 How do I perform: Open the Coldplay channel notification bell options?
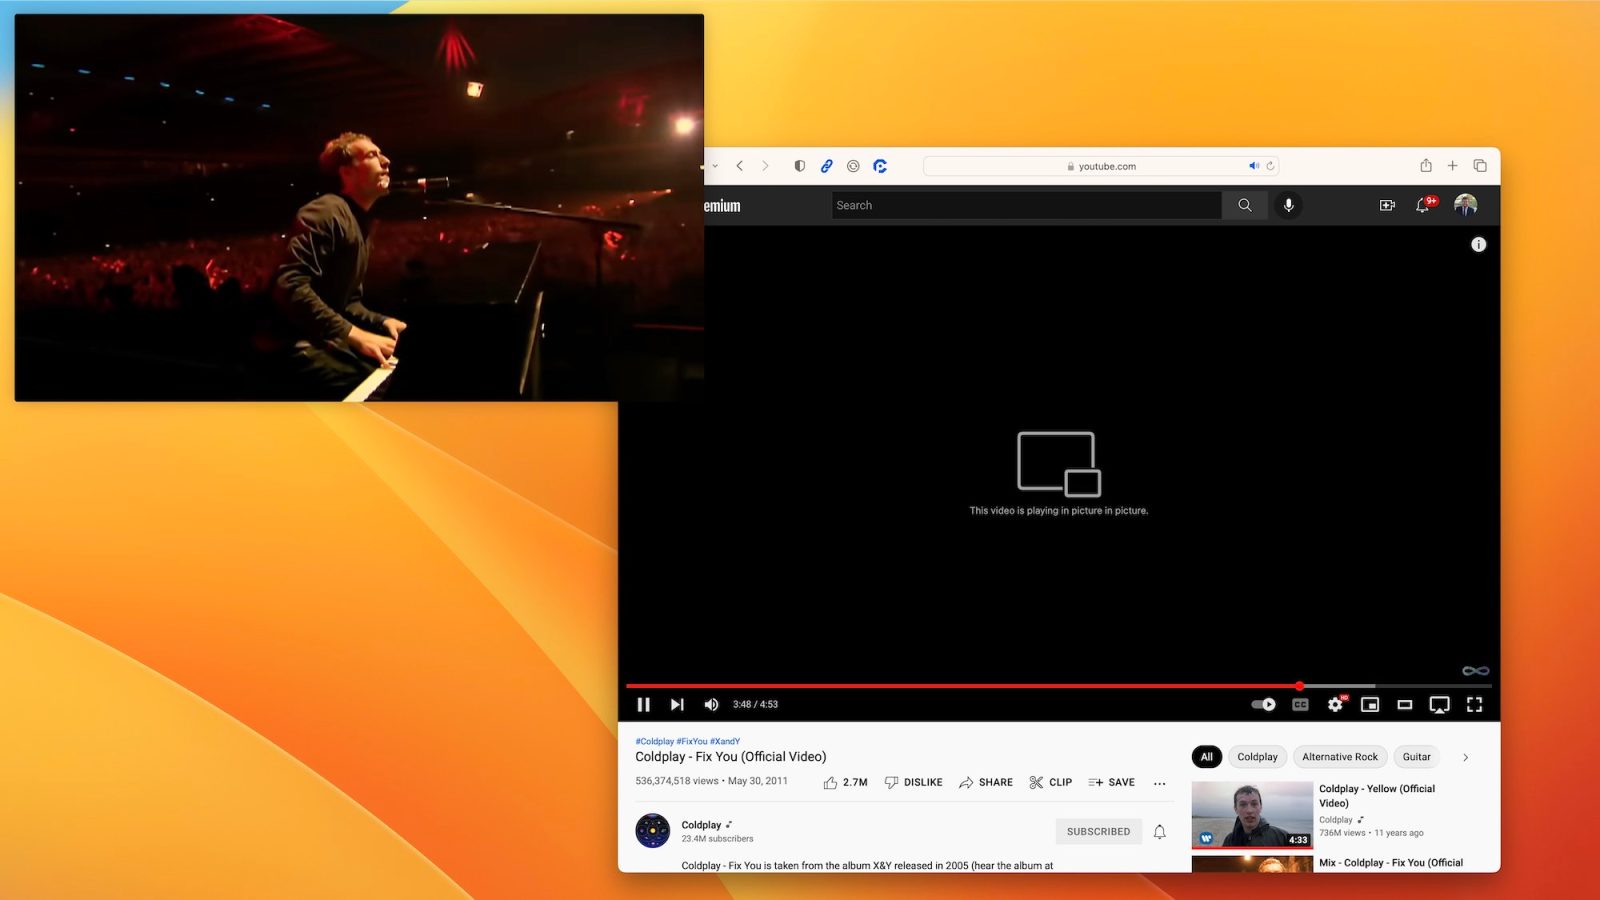[1159, 831]
